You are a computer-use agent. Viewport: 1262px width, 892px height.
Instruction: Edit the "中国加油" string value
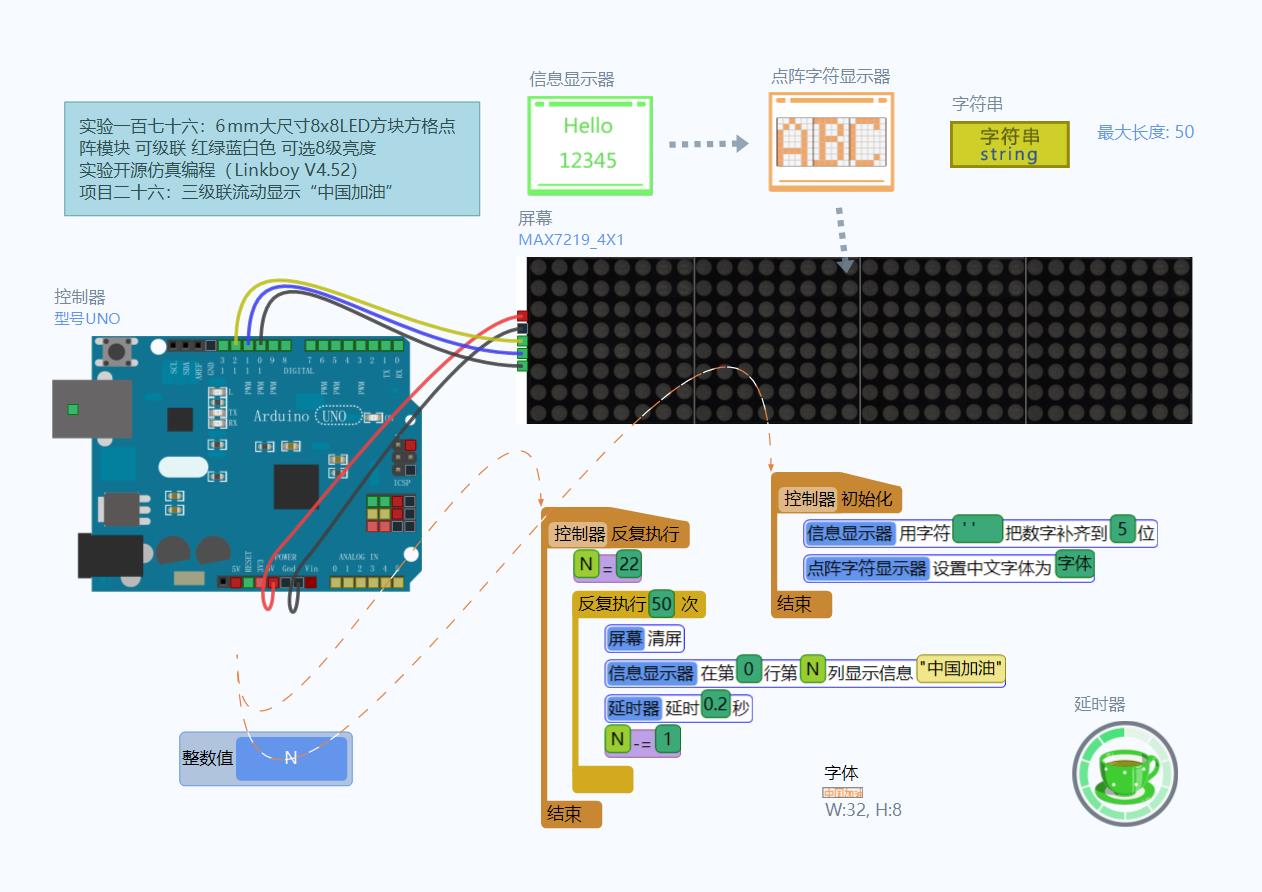coord(961,669)
